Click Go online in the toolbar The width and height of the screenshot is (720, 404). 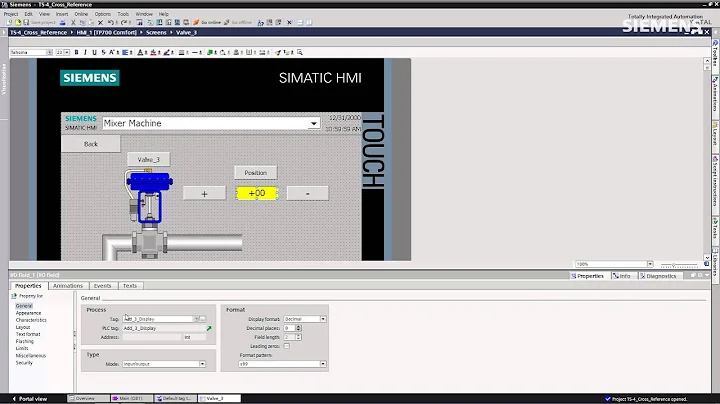[207, 22]
